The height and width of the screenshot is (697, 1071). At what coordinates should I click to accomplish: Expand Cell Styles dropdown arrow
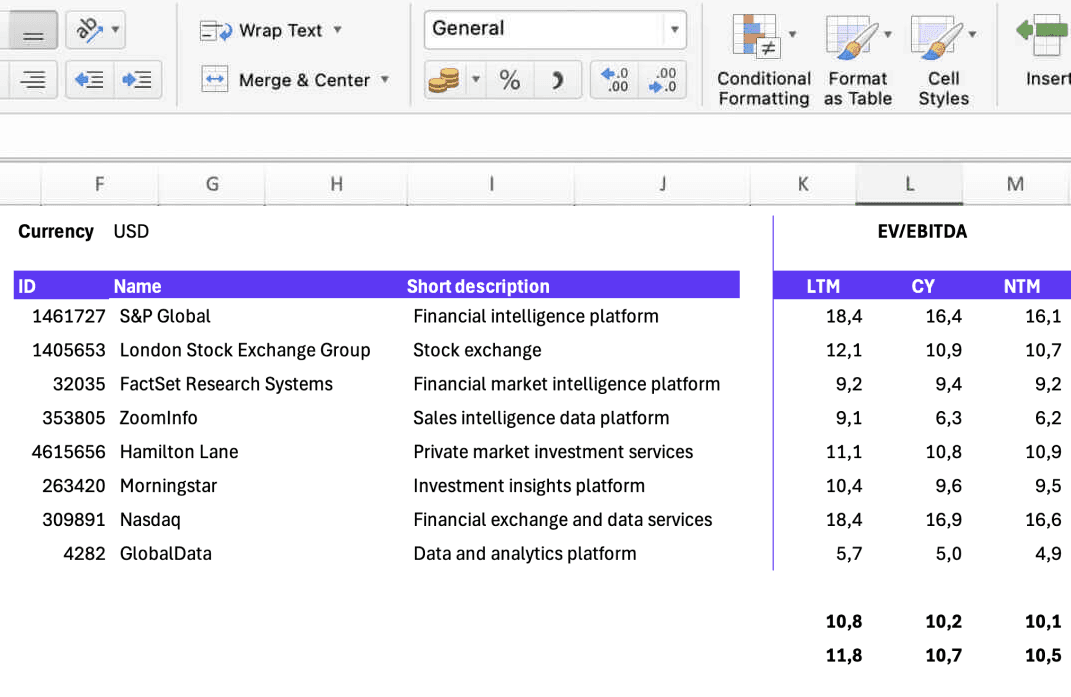point(973,33)
